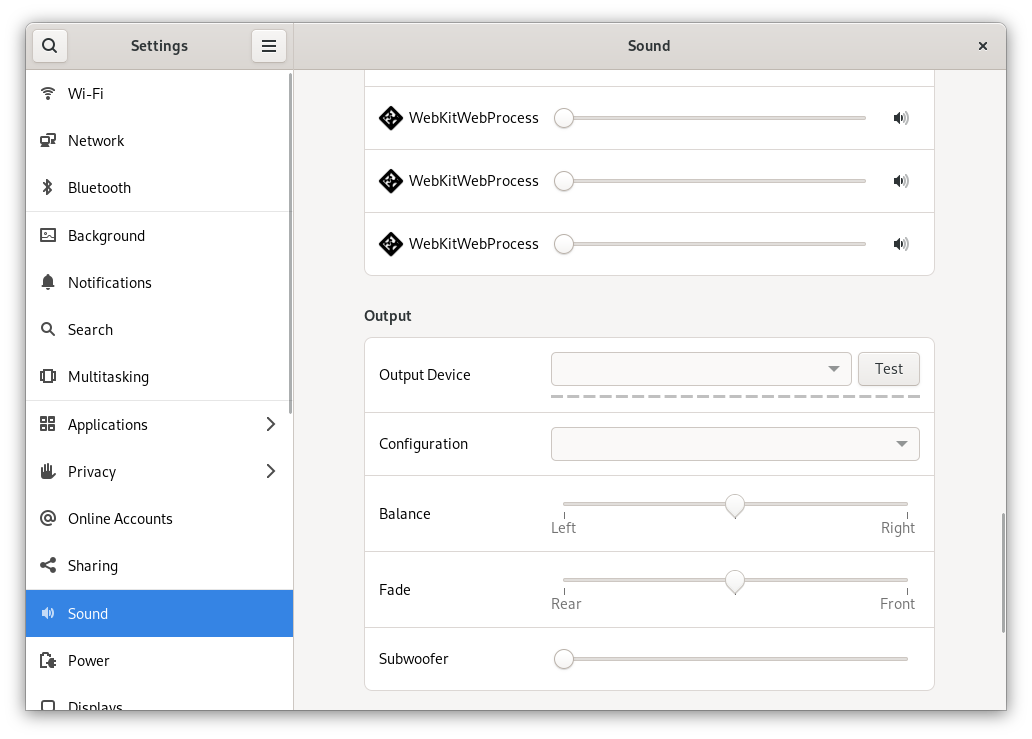Viewport: 1032px width, 739px height.
Task: Mute the first WebKitWebProcess stream
Action: pos(901,118)
